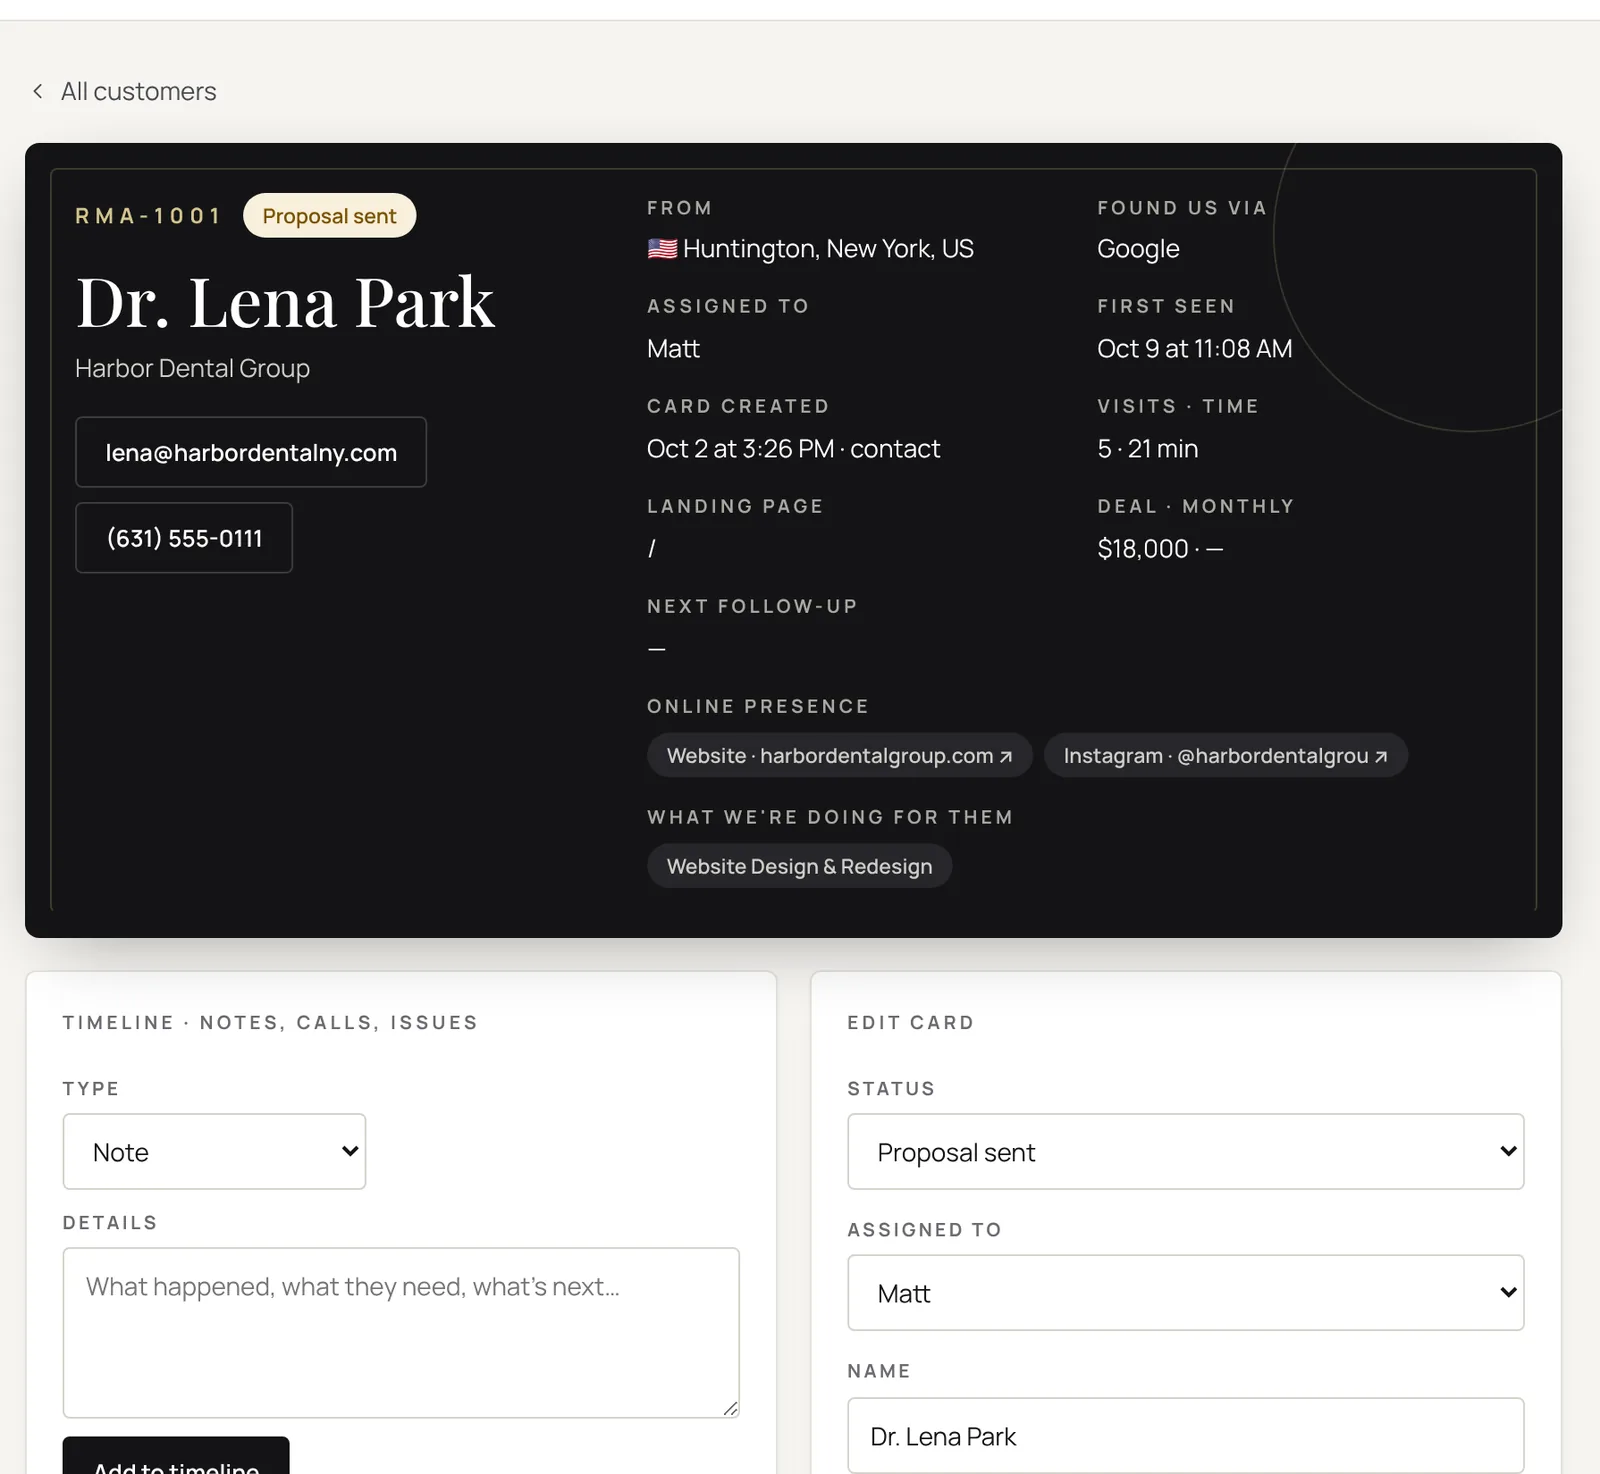Open the Status dropdown showing Proposal sent
1600x1474 pixels.
pyautogui.click(x=1185, y=1151)
